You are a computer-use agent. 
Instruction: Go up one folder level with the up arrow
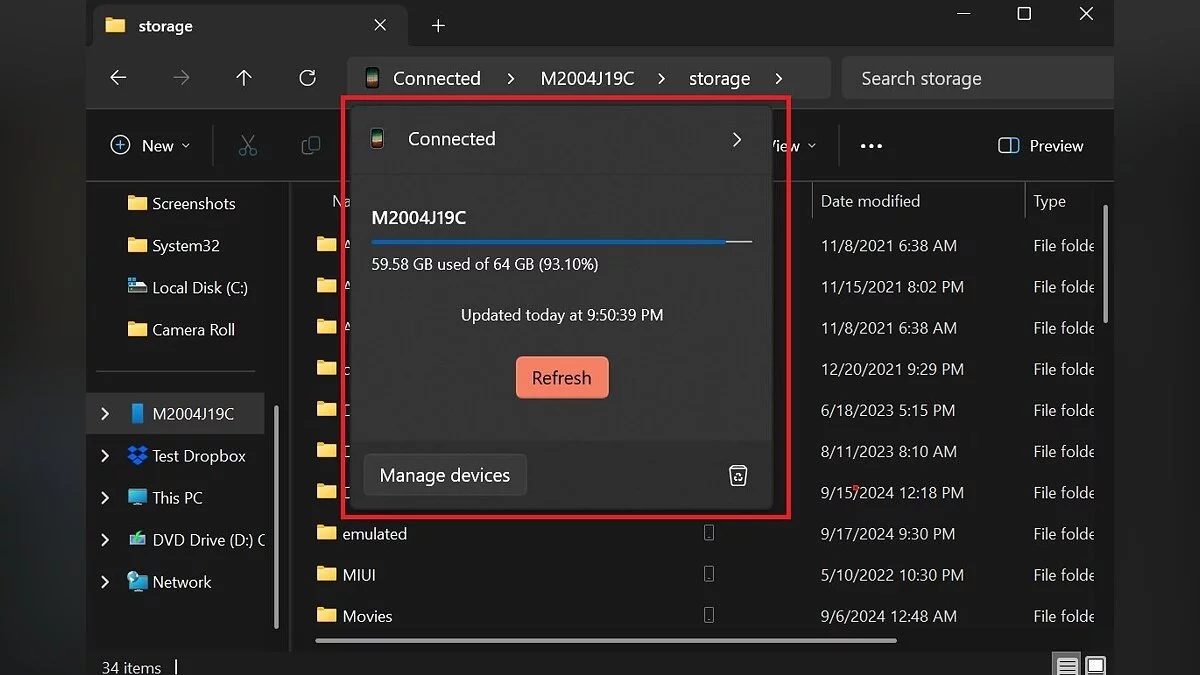(244, 78)
